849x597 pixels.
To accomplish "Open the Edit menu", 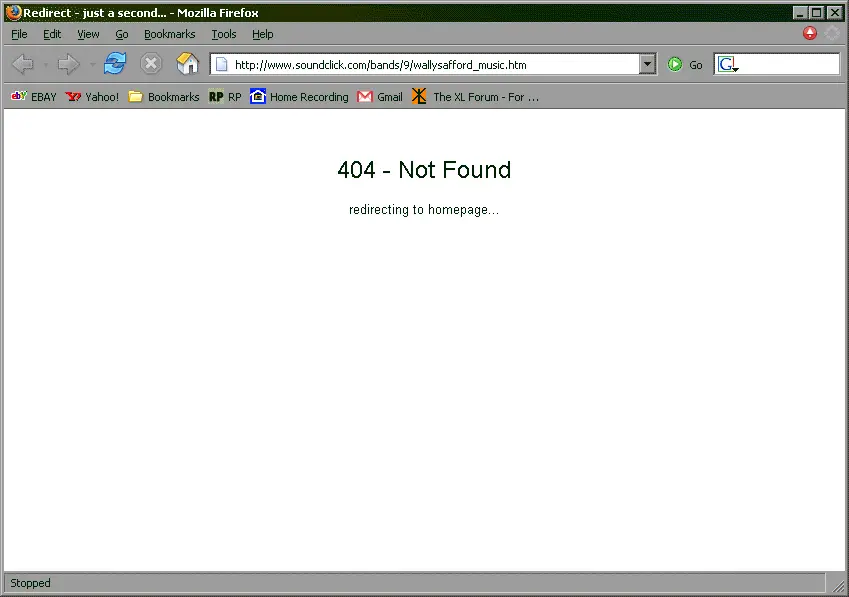I will tap(52, 34).
